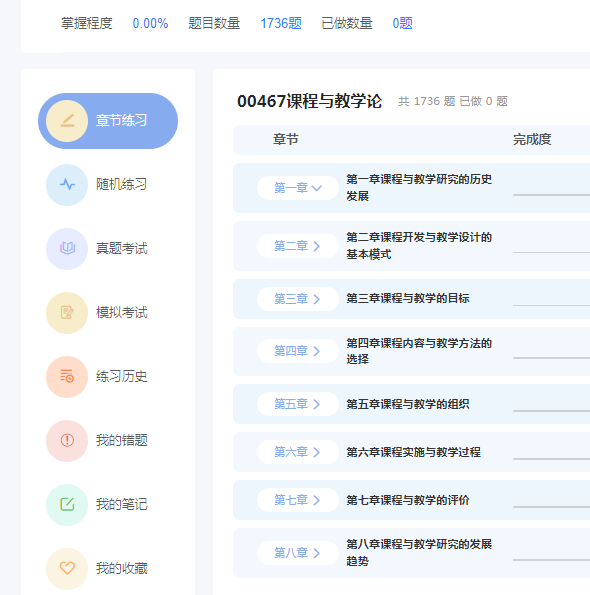Click the 完成度 column header
Image resolution: width=590 pixels, height=595 pixels.
coord(532,140)
